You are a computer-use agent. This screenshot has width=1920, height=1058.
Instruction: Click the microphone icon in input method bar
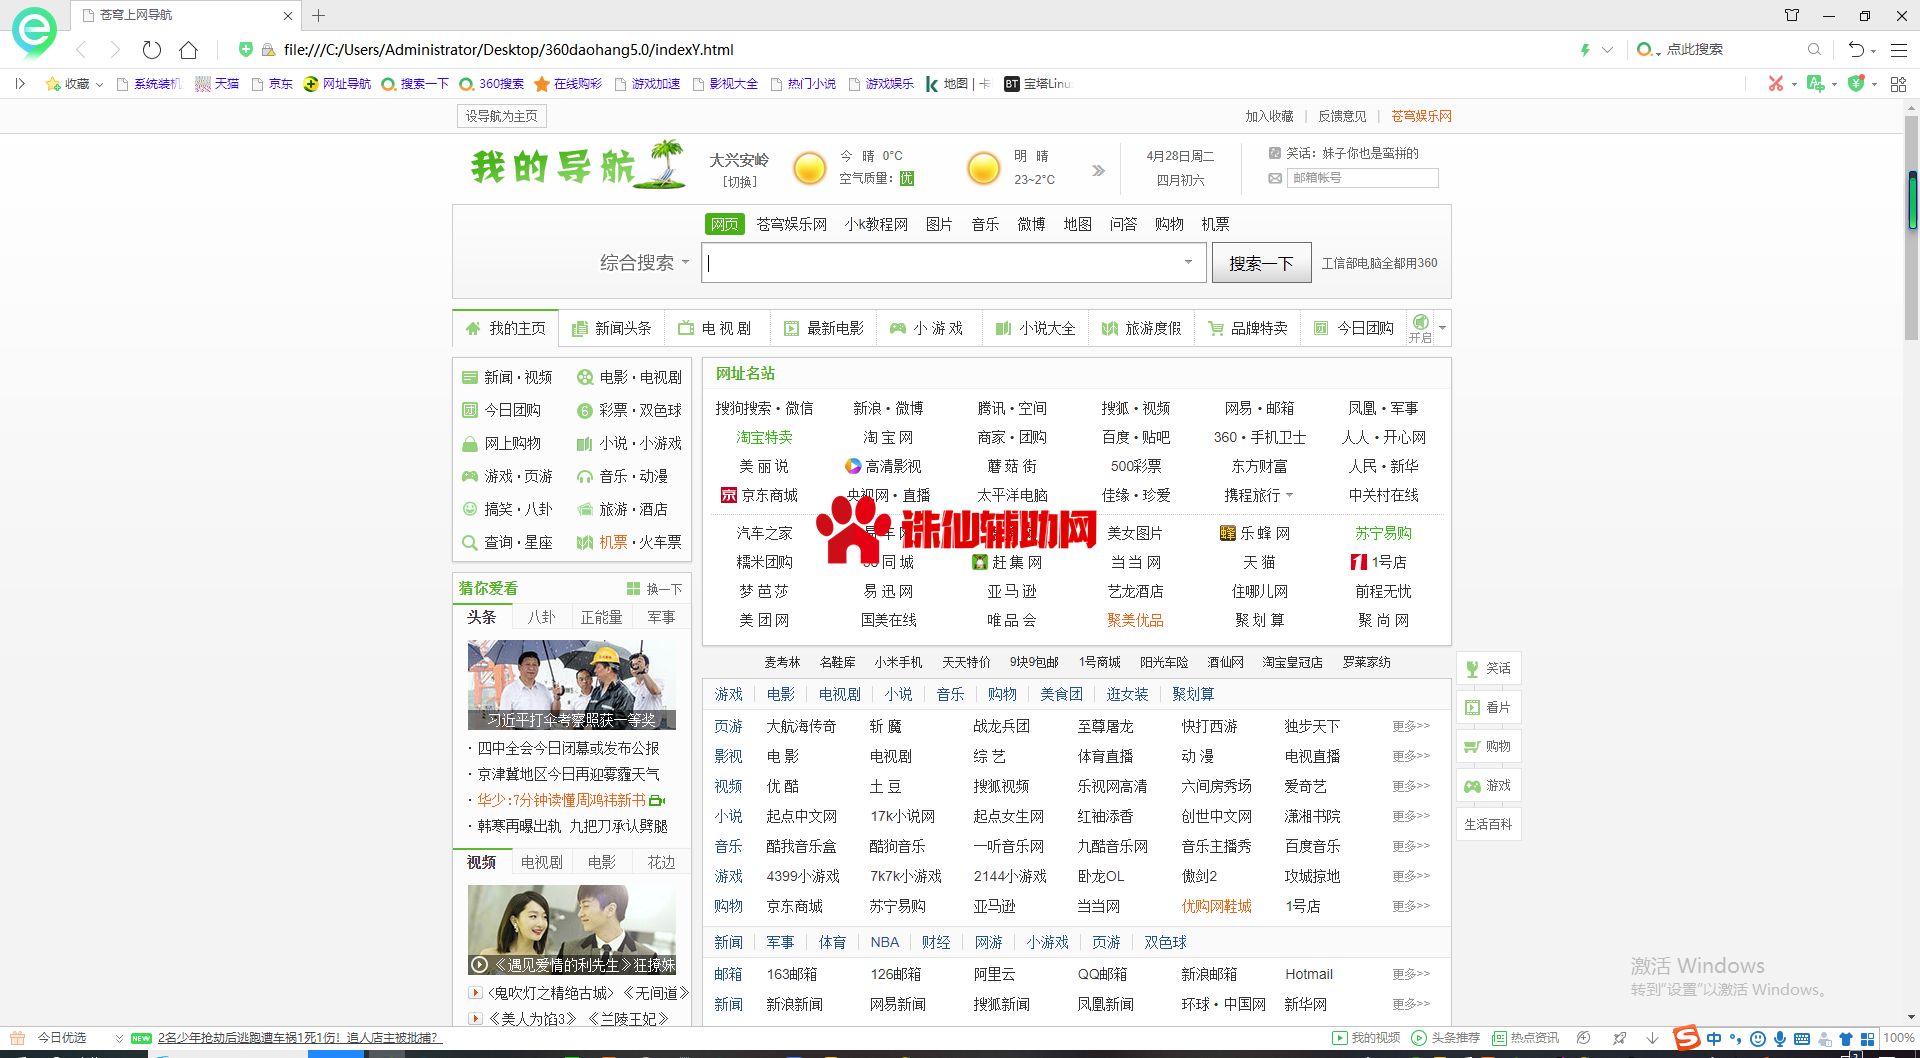(x=1780, y=1039)
